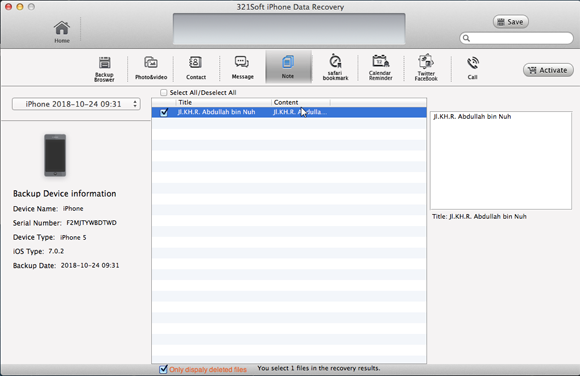
Task: Click the red close window button
Action: (x=9, y=7)
